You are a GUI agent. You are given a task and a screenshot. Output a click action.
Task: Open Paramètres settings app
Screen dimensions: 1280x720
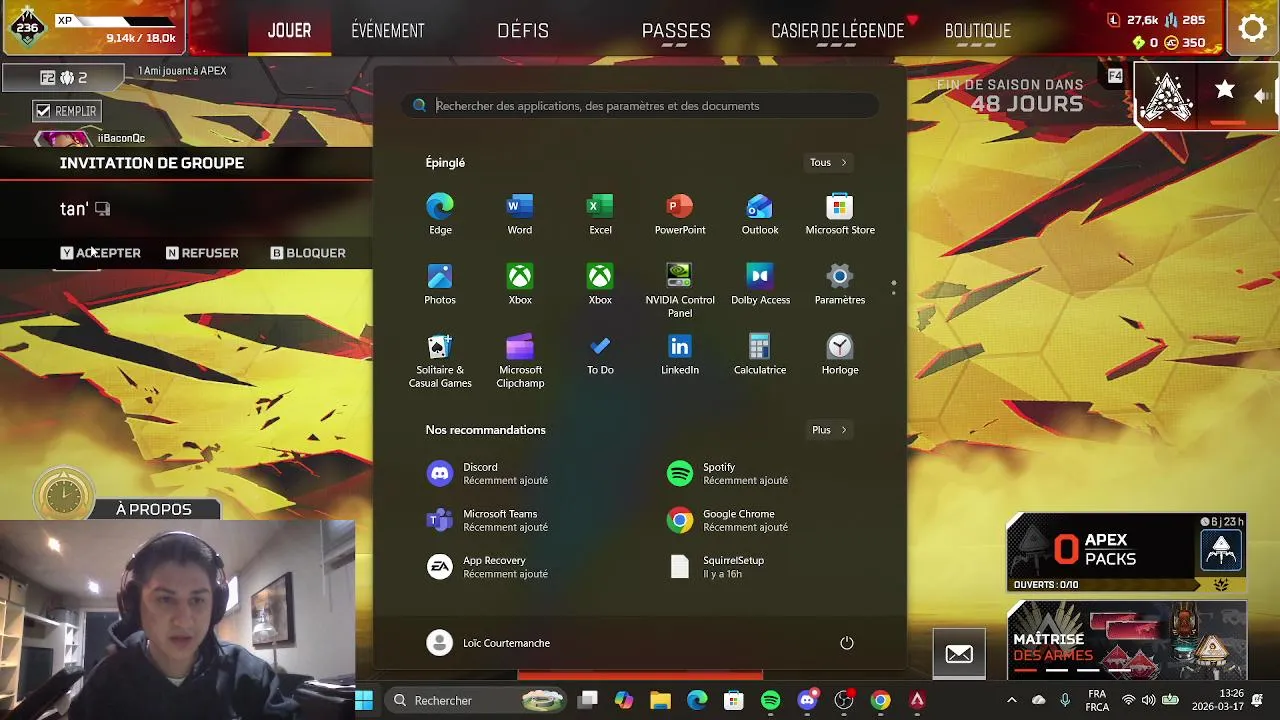(840, 284)
